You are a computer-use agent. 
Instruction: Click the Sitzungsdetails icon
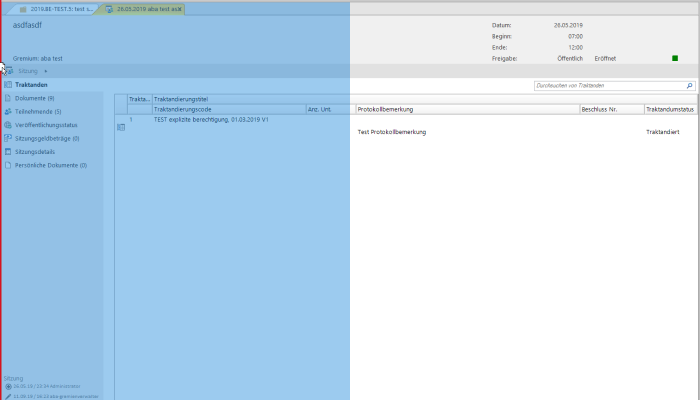[x=8, y=152]
